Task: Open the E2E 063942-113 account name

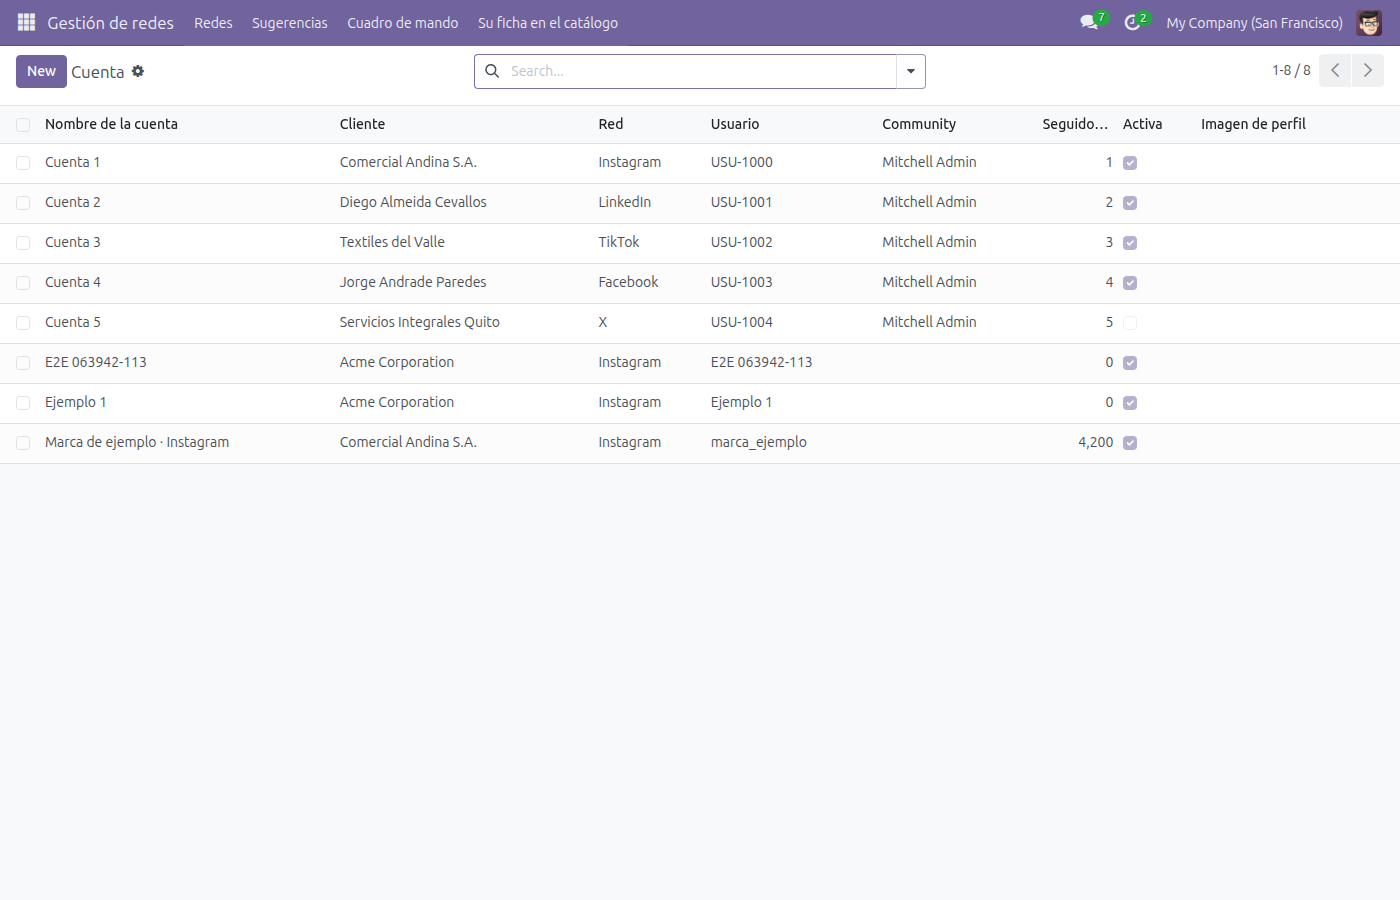Action: tap(96, 362)
